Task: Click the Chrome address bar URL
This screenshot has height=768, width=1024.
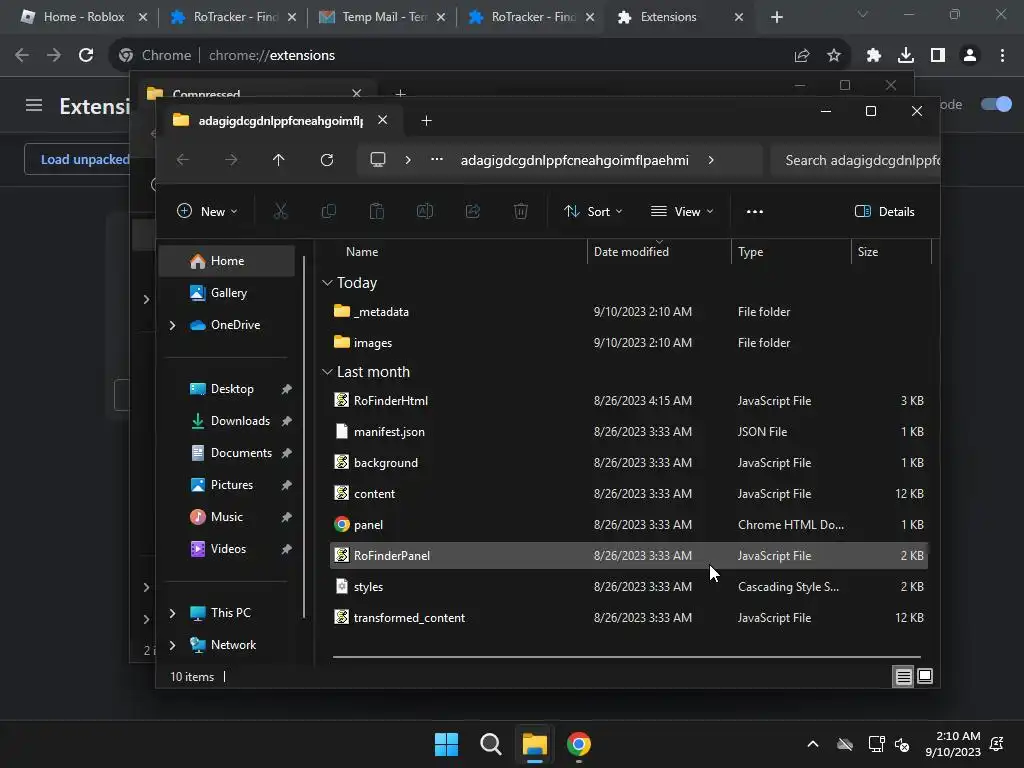Action: [x=271, y=56]
